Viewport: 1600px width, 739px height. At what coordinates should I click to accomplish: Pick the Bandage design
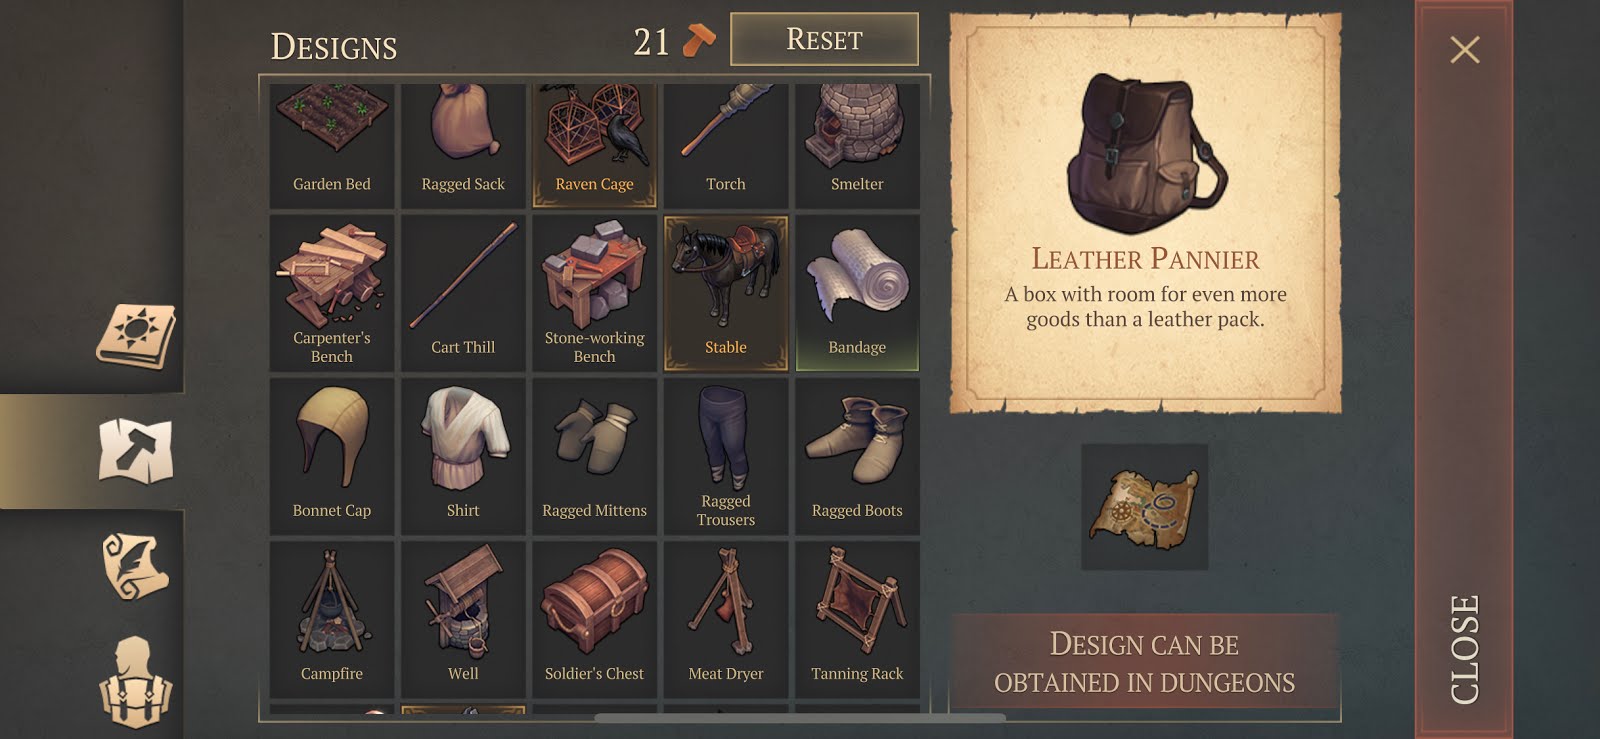tap(857, 293)
